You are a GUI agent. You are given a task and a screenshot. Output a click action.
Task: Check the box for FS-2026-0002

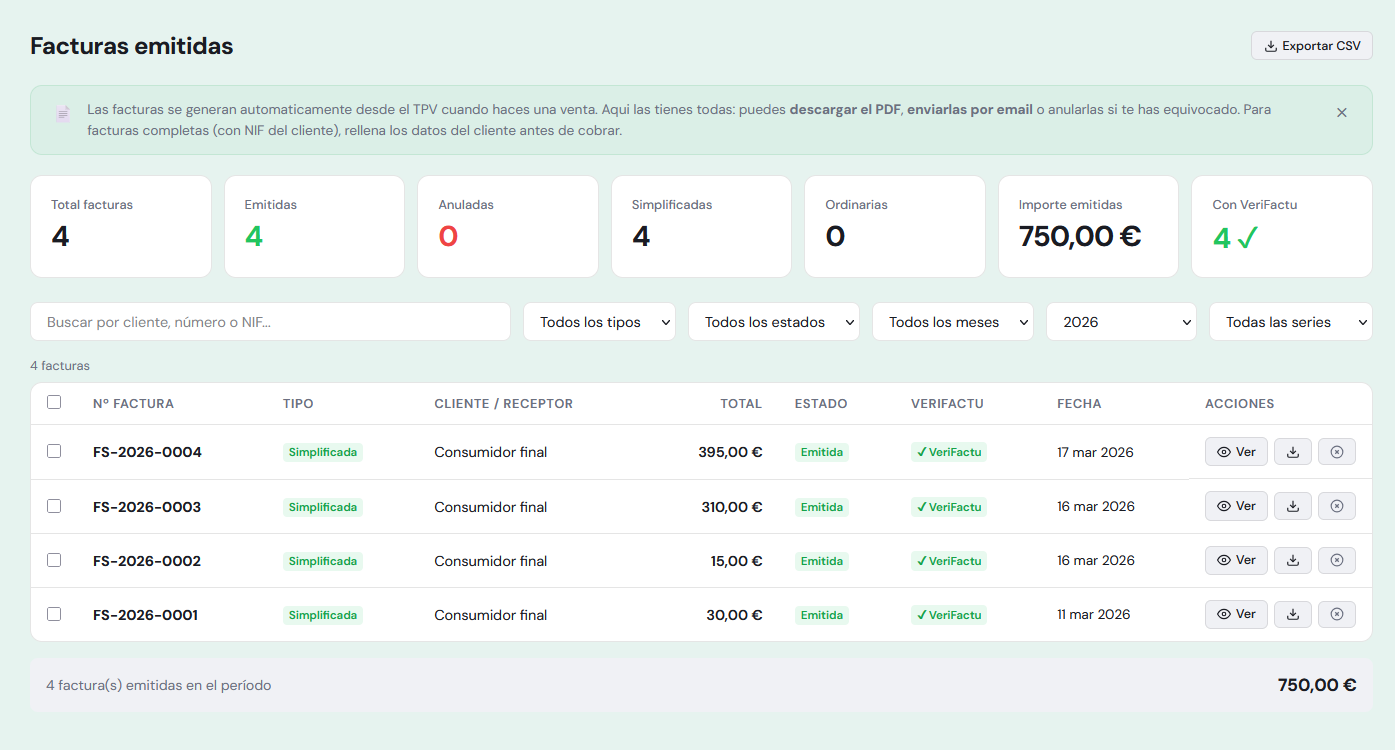(x=54, y=560)
